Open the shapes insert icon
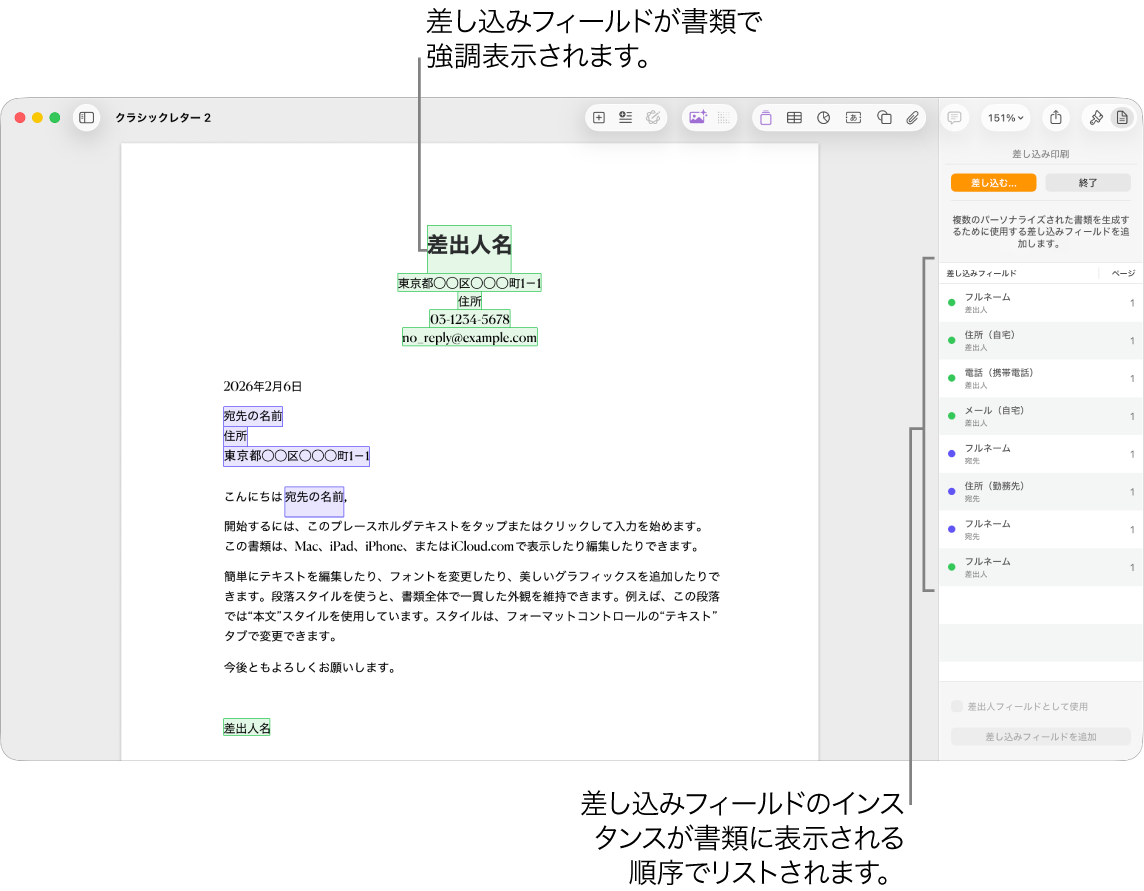 884,117
